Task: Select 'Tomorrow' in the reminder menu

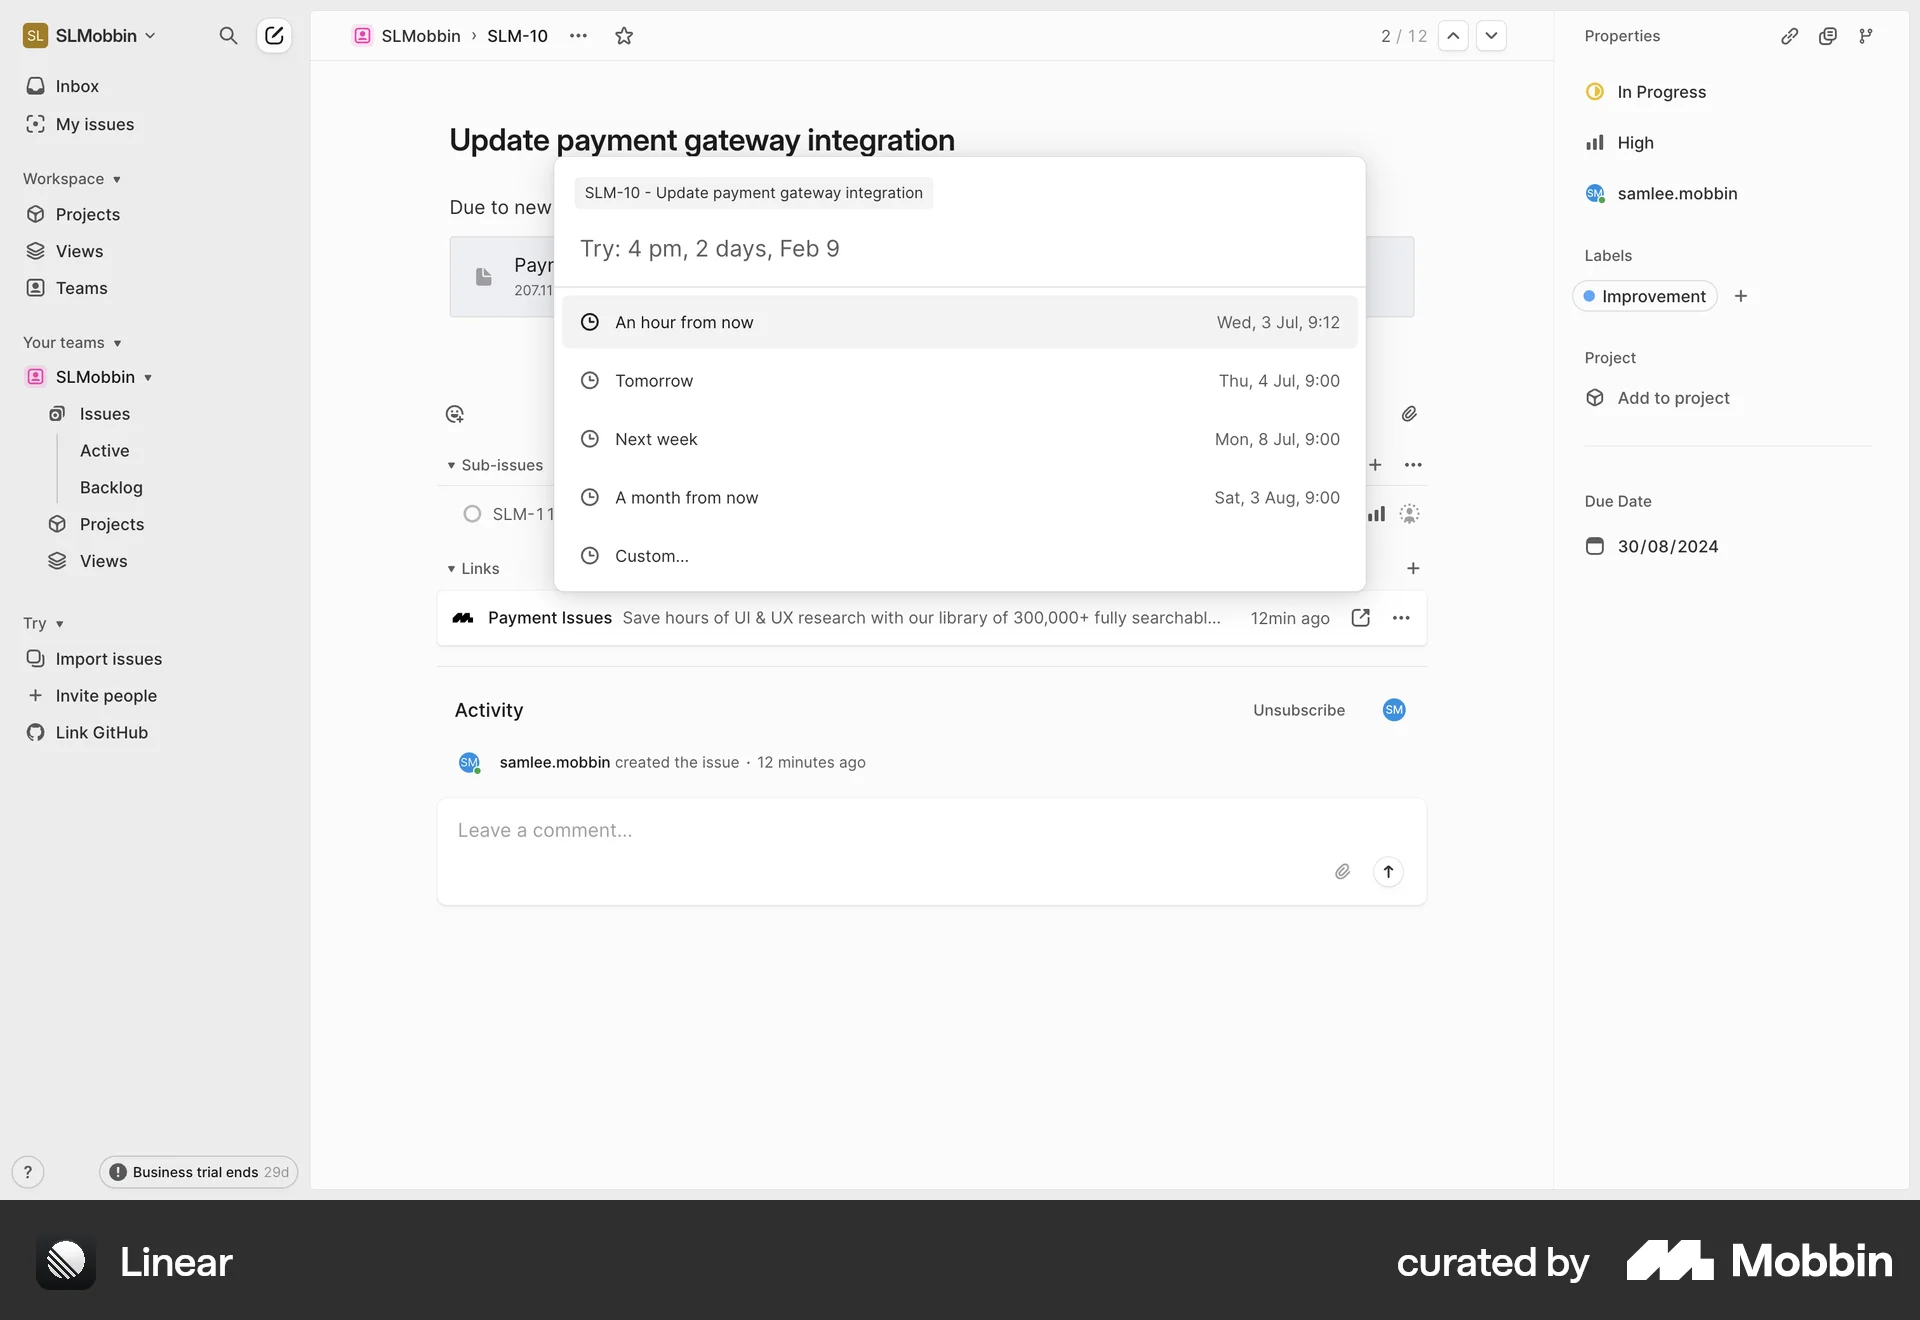Action: 654,380
